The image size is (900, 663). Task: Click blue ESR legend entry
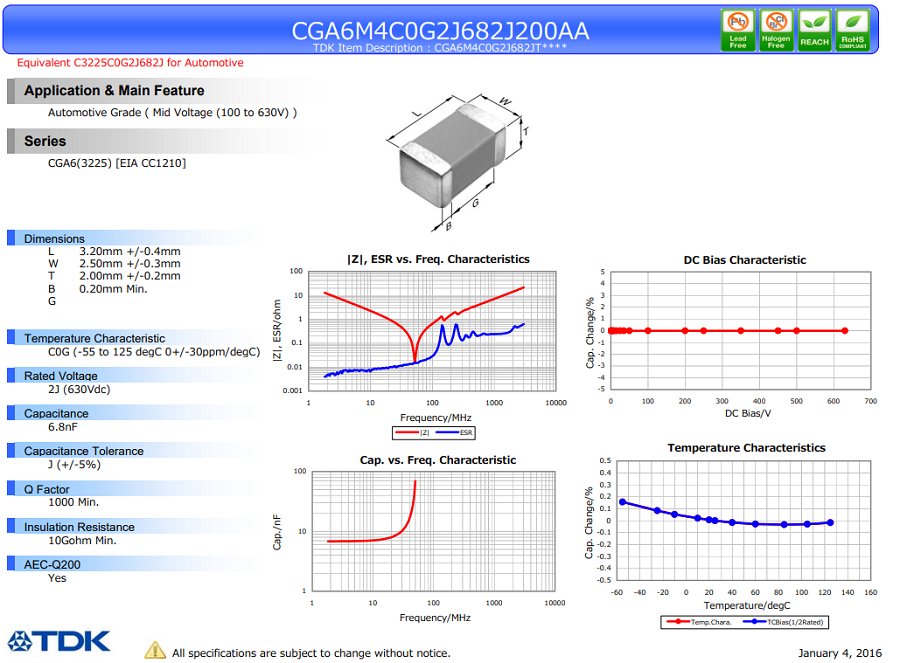coord(455,433)
